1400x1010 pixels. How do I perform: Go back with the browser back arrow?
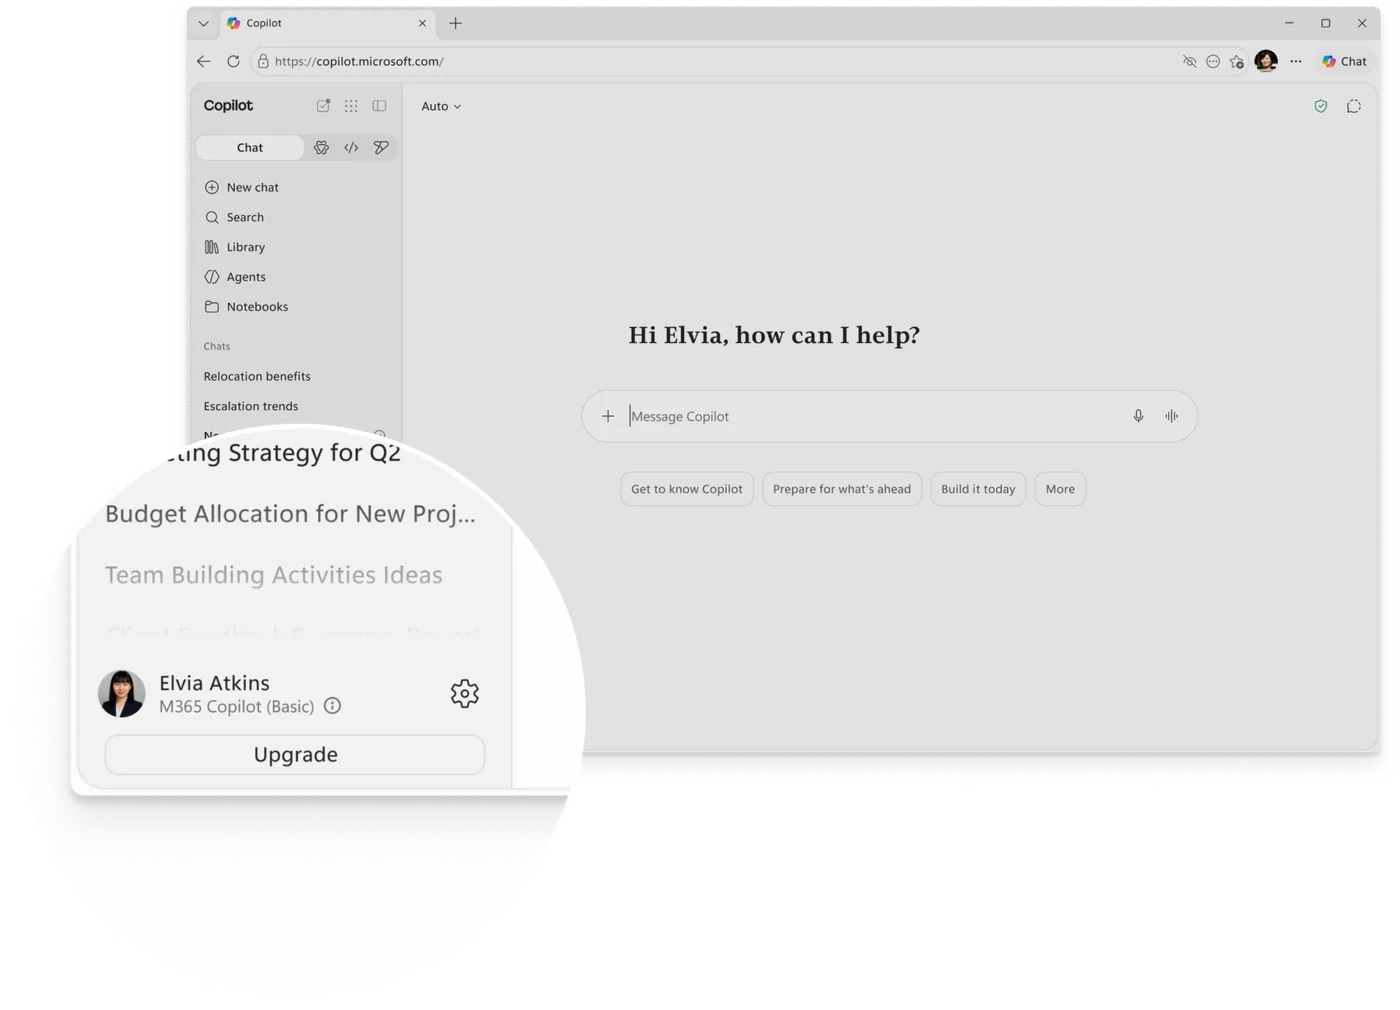pos(203,61)
